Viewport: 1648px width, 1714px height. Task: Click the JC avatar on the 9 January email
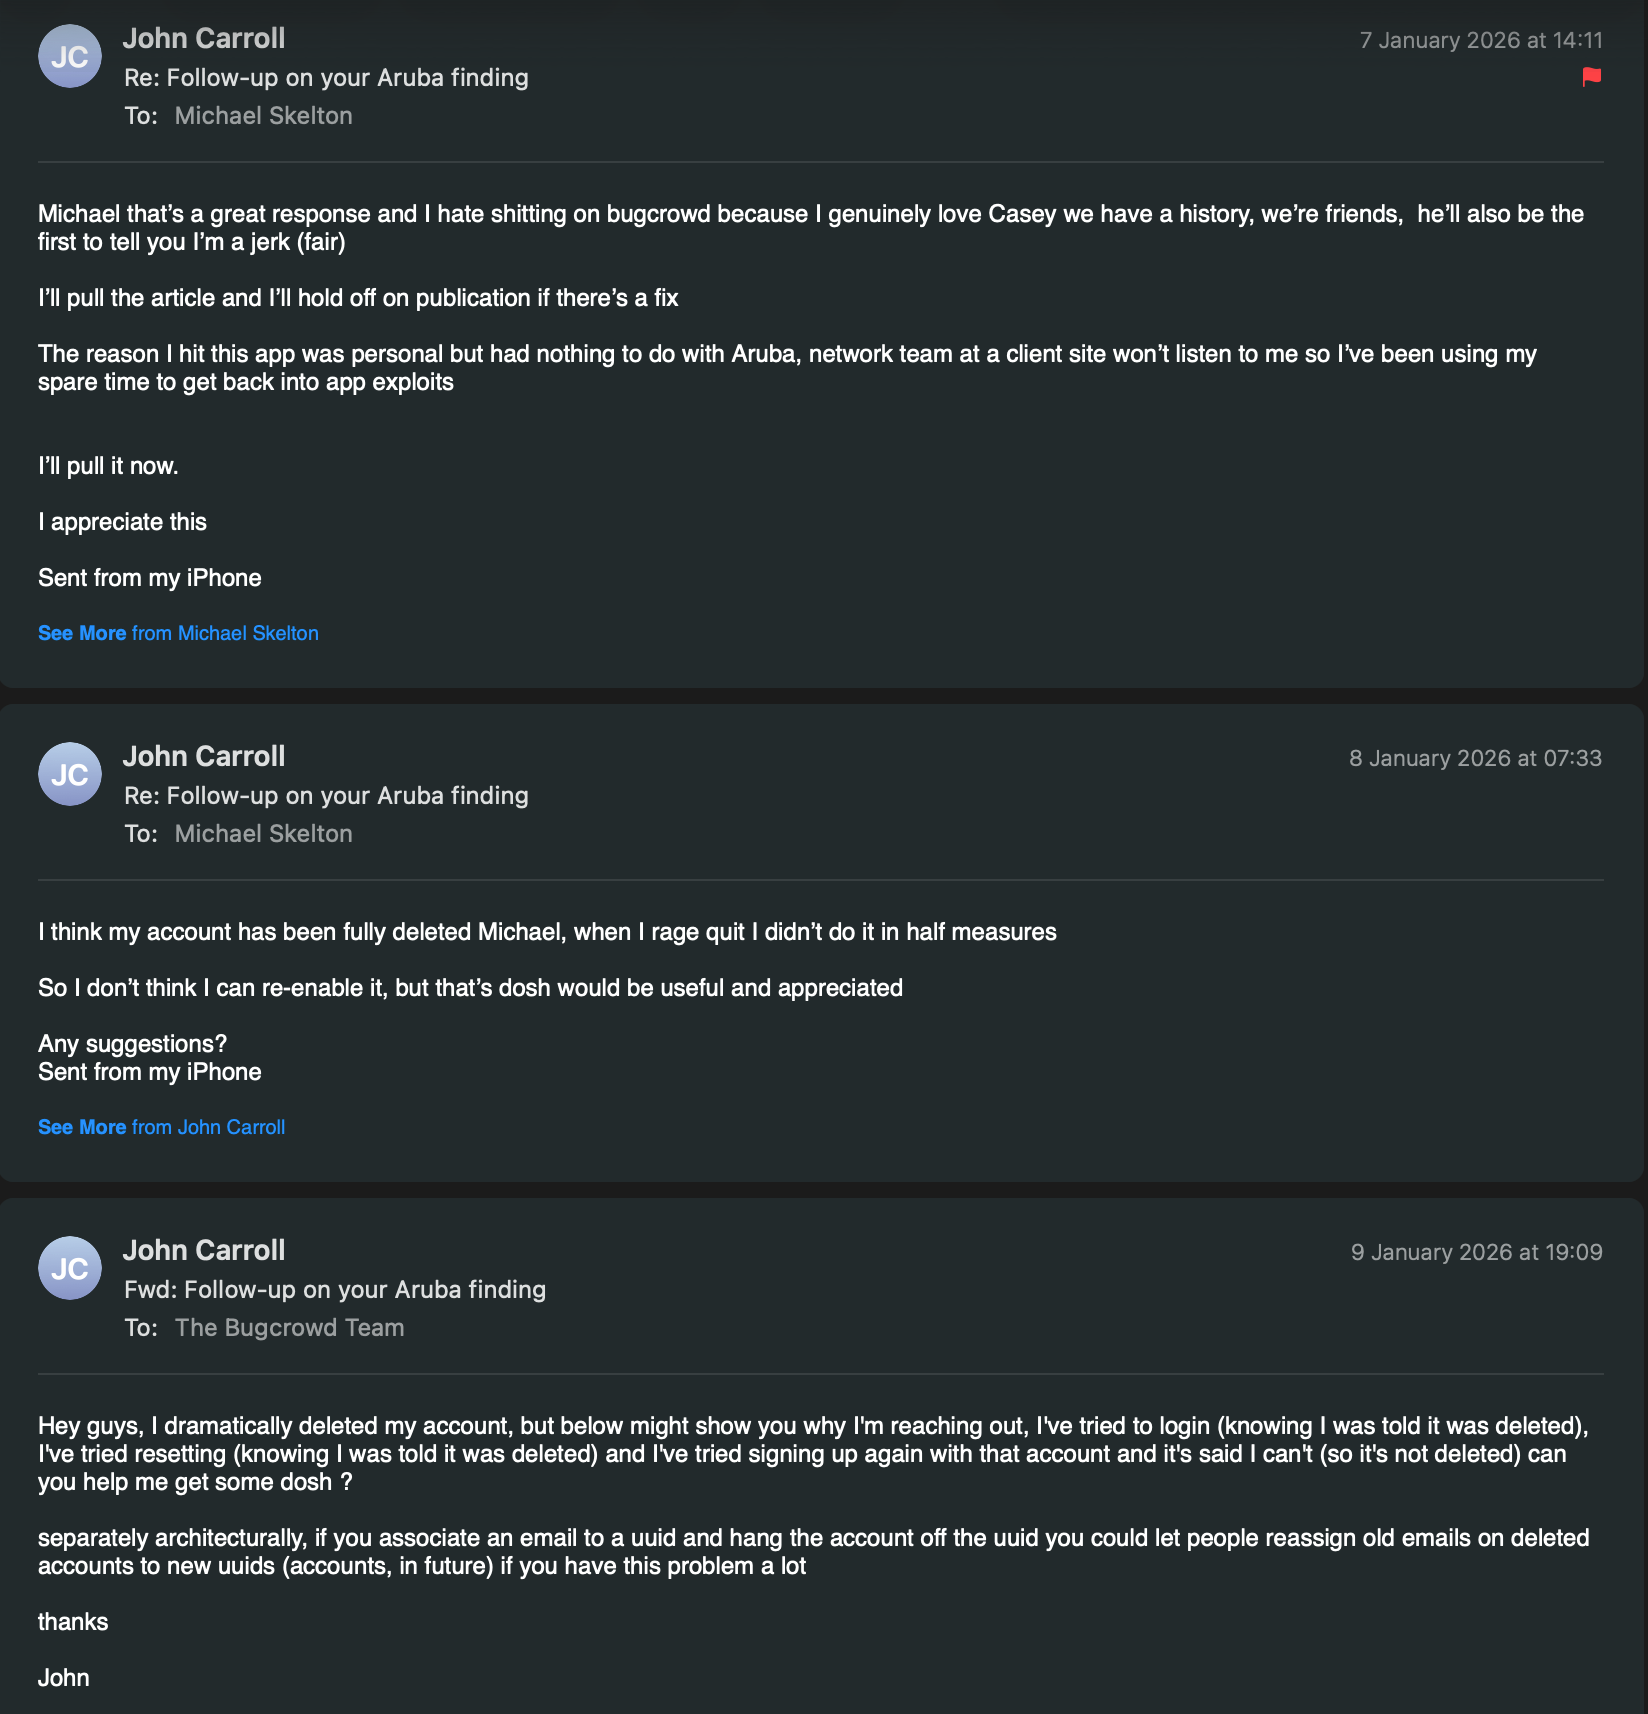click(x=70, y=1268)
